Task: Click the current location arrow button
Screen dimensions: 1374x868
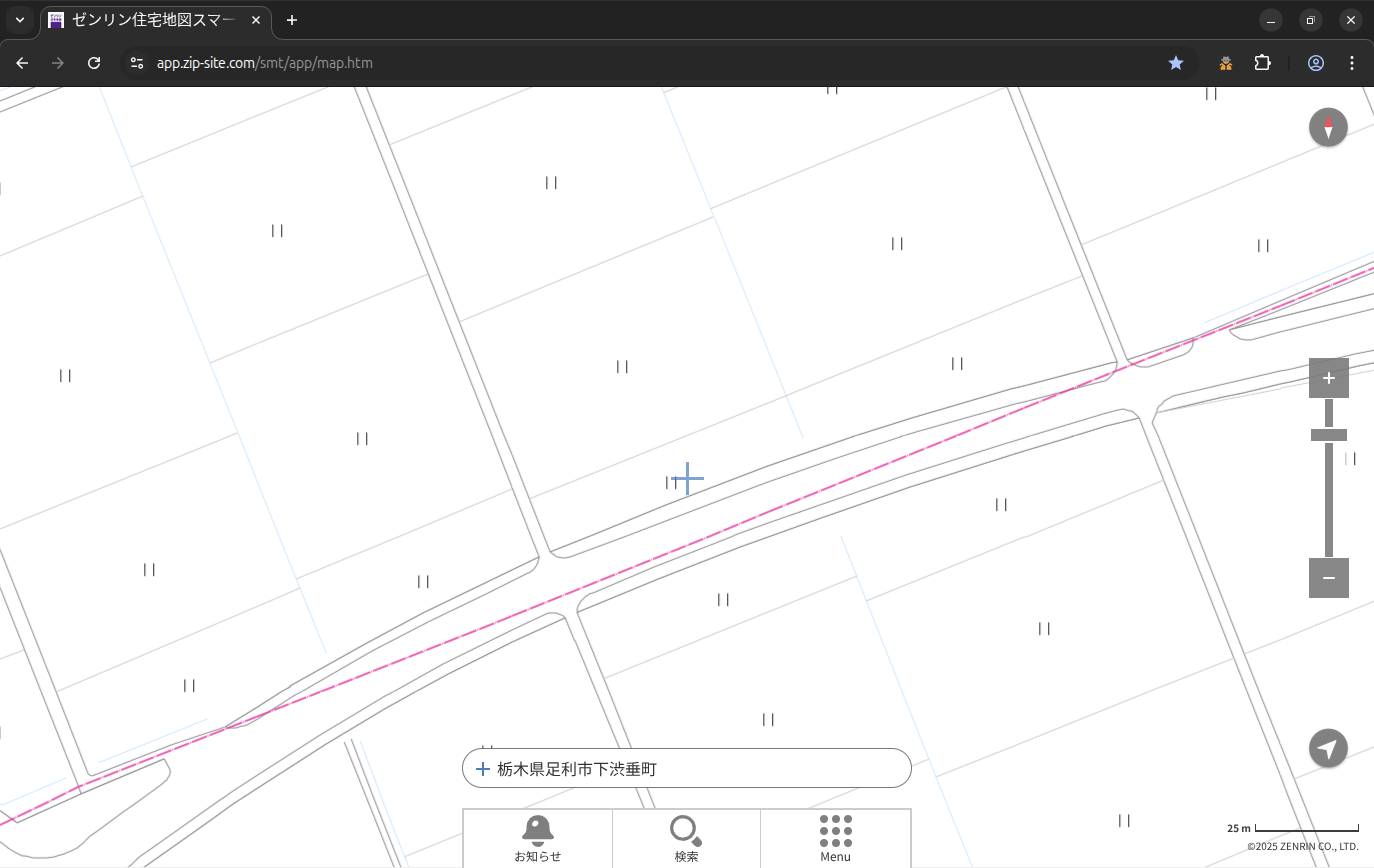Action: click(x=1328, y=748)
